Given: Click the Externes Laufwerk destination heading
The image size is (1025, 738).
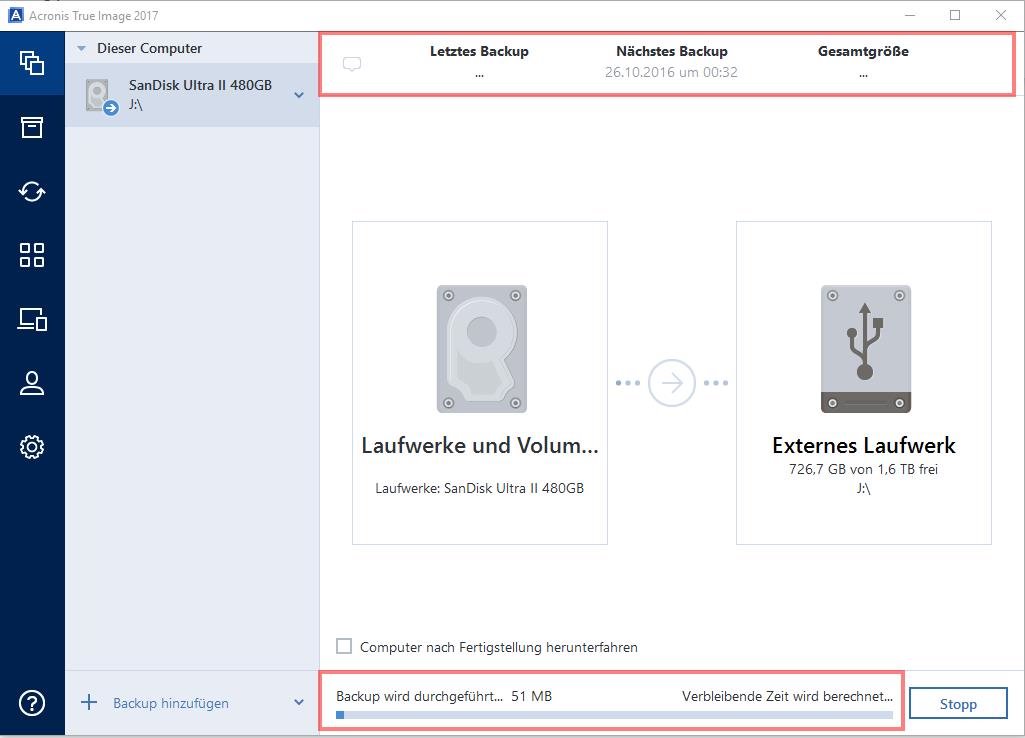Looking at the screenshot, I should pos(864,445).
